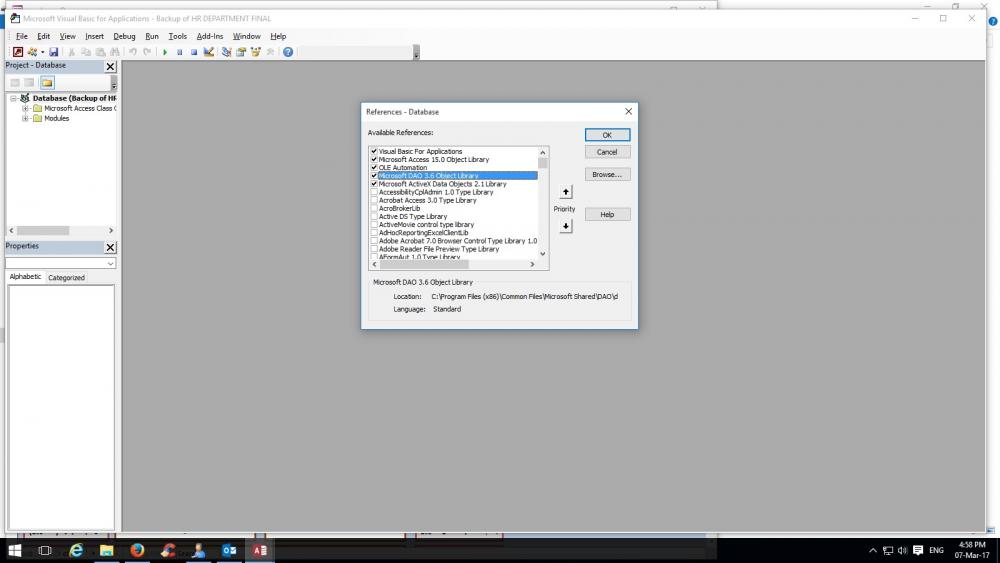Click the View Microsoft Access toolbar icon
The image size is (1000, 563).
pyautogui.click(x=18, y=52)
